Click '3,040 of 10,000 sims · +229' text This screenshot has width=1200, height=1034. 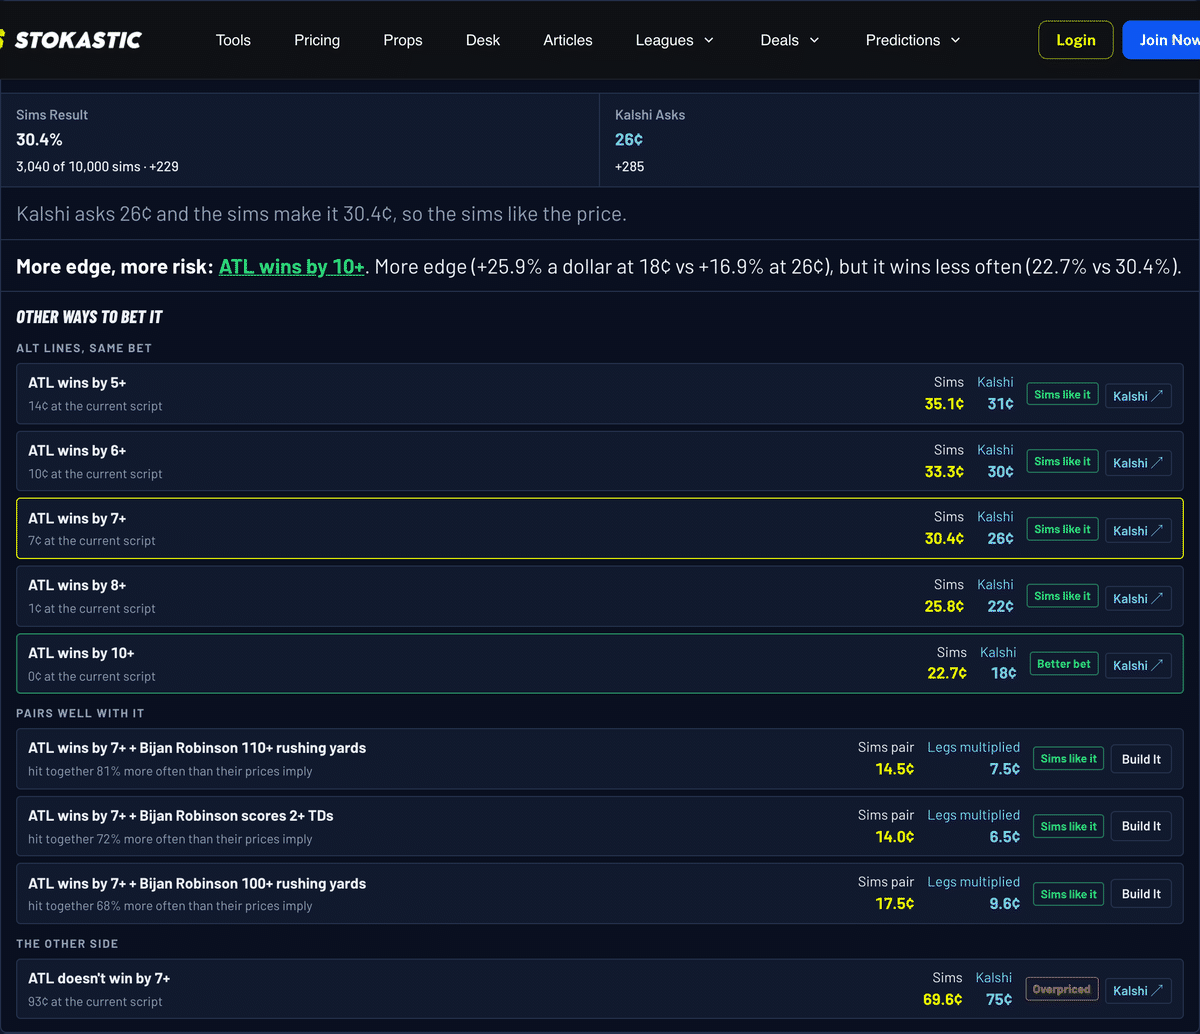tap(97, 167)
